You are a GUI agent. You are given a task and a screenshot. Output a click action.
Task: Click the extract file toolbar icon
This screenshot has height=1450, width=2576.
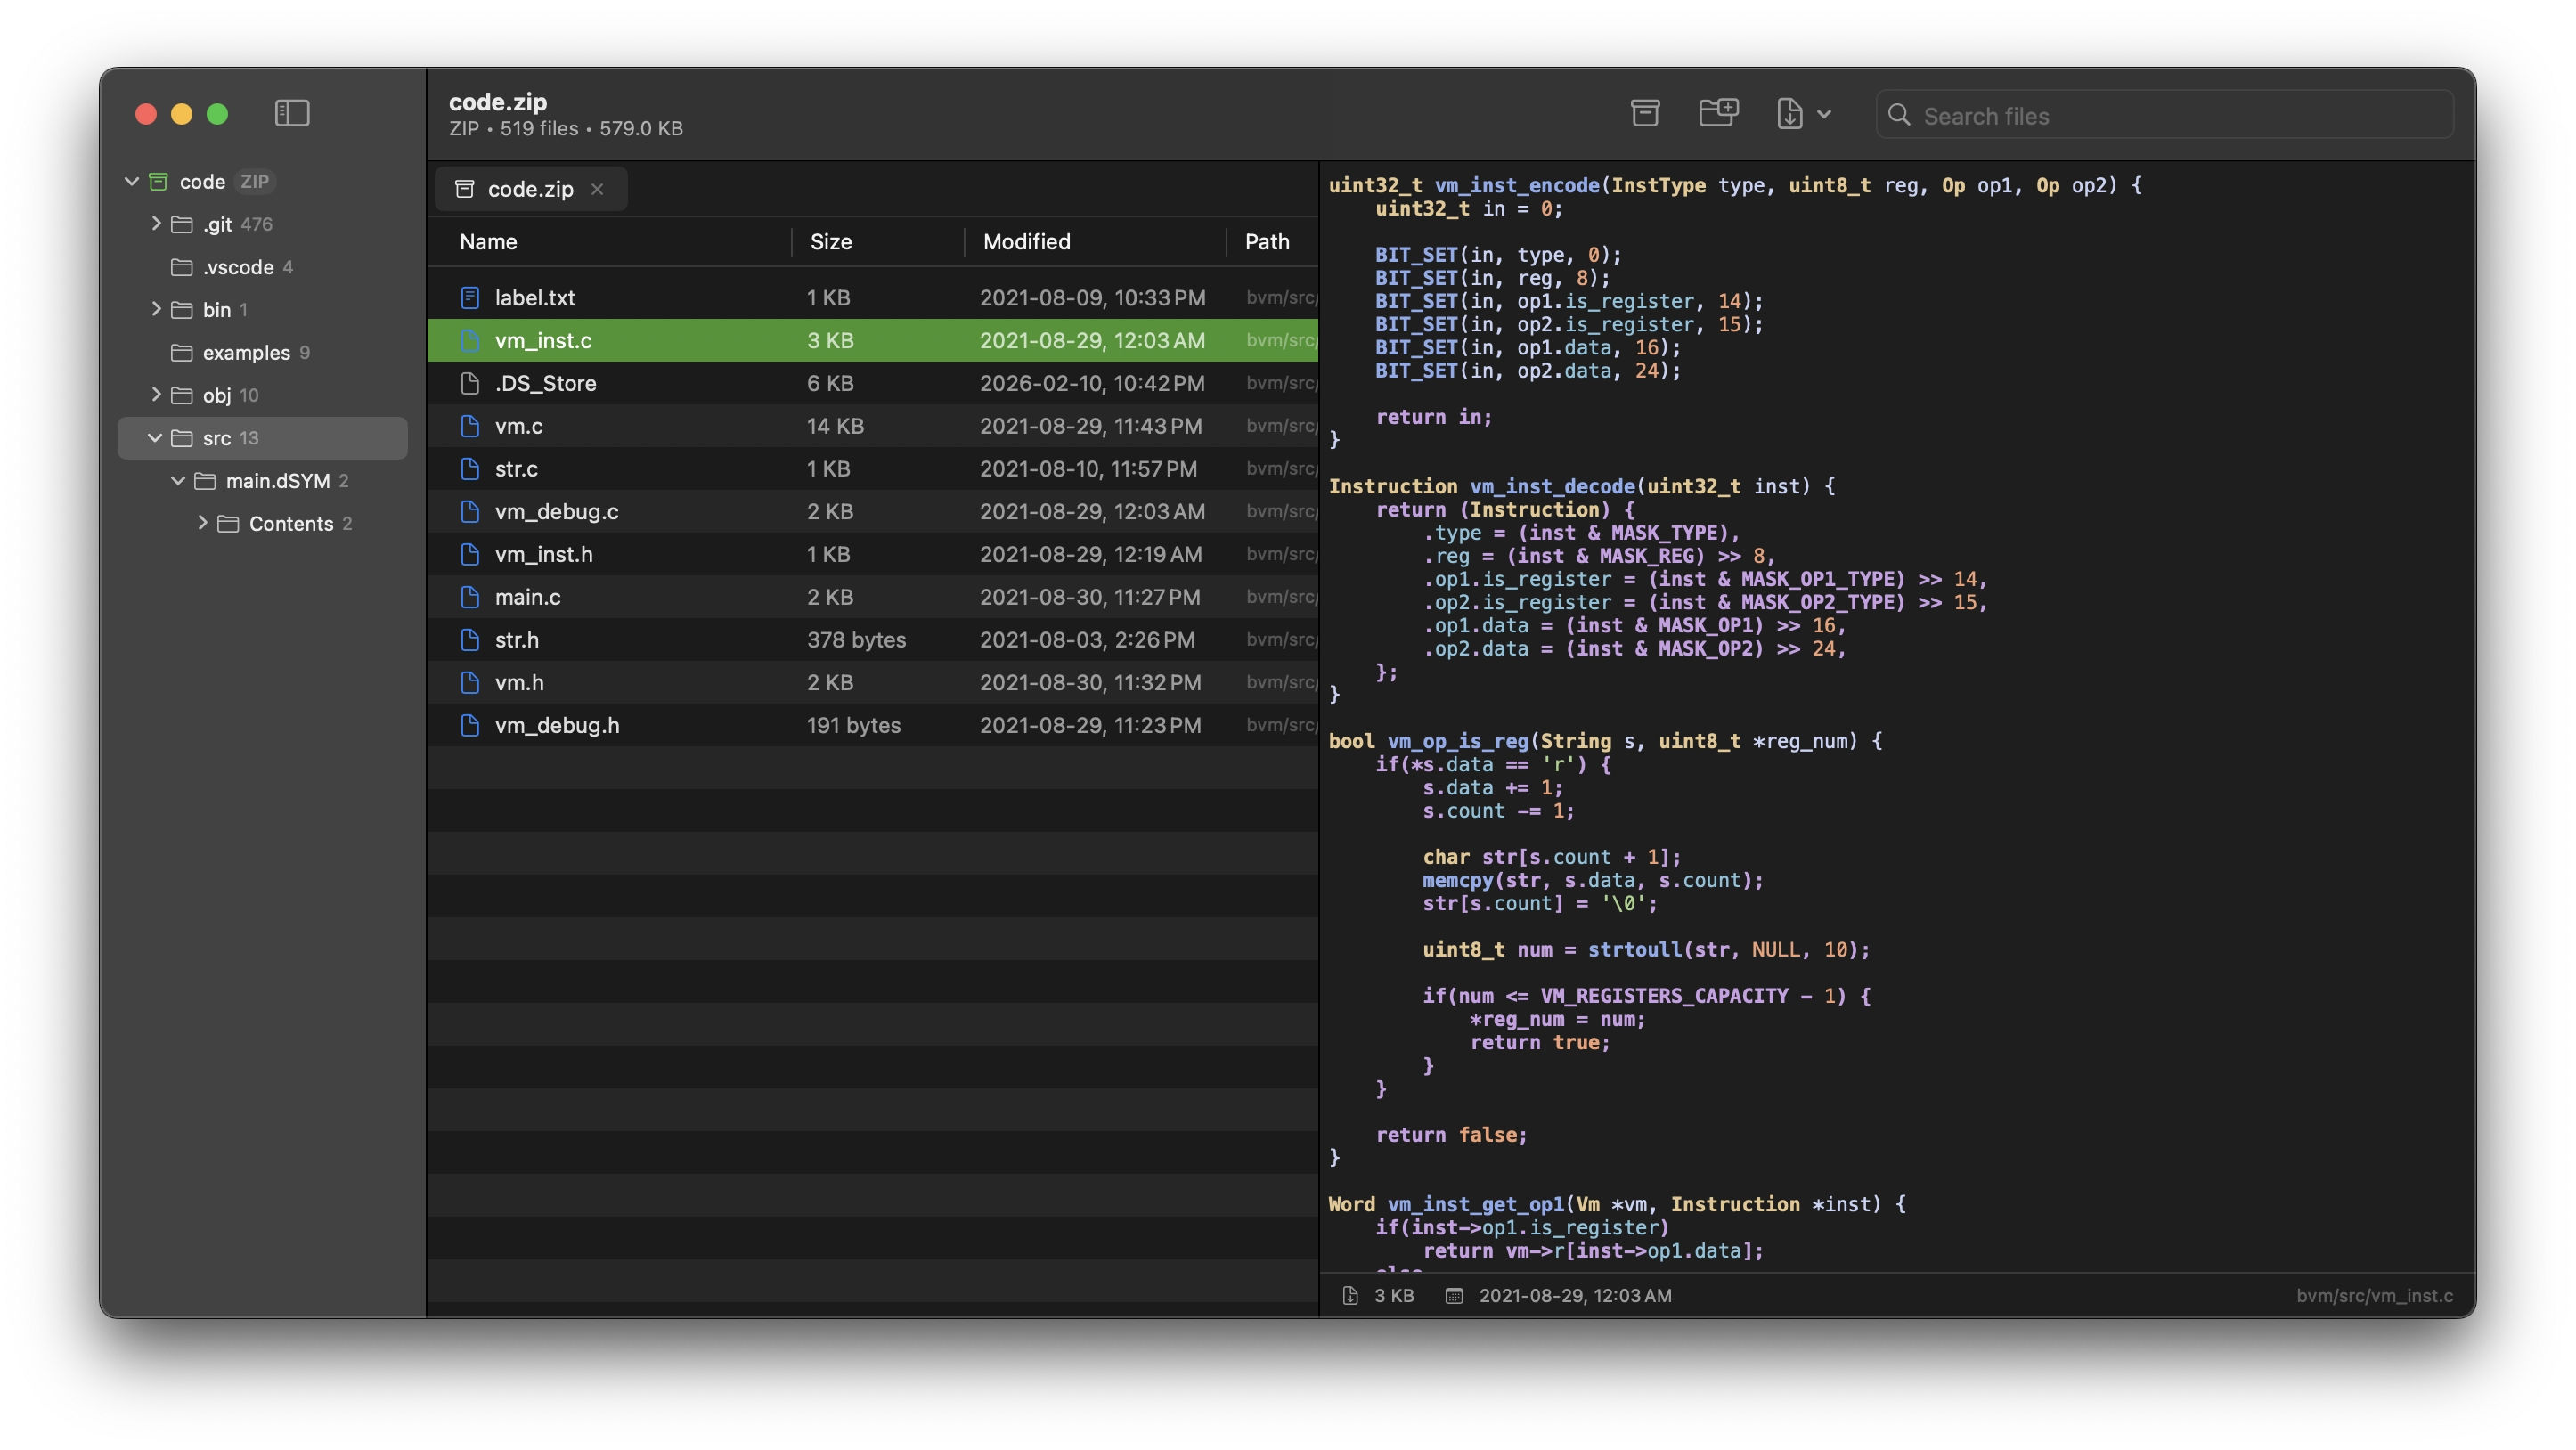tap(1789, 114)
